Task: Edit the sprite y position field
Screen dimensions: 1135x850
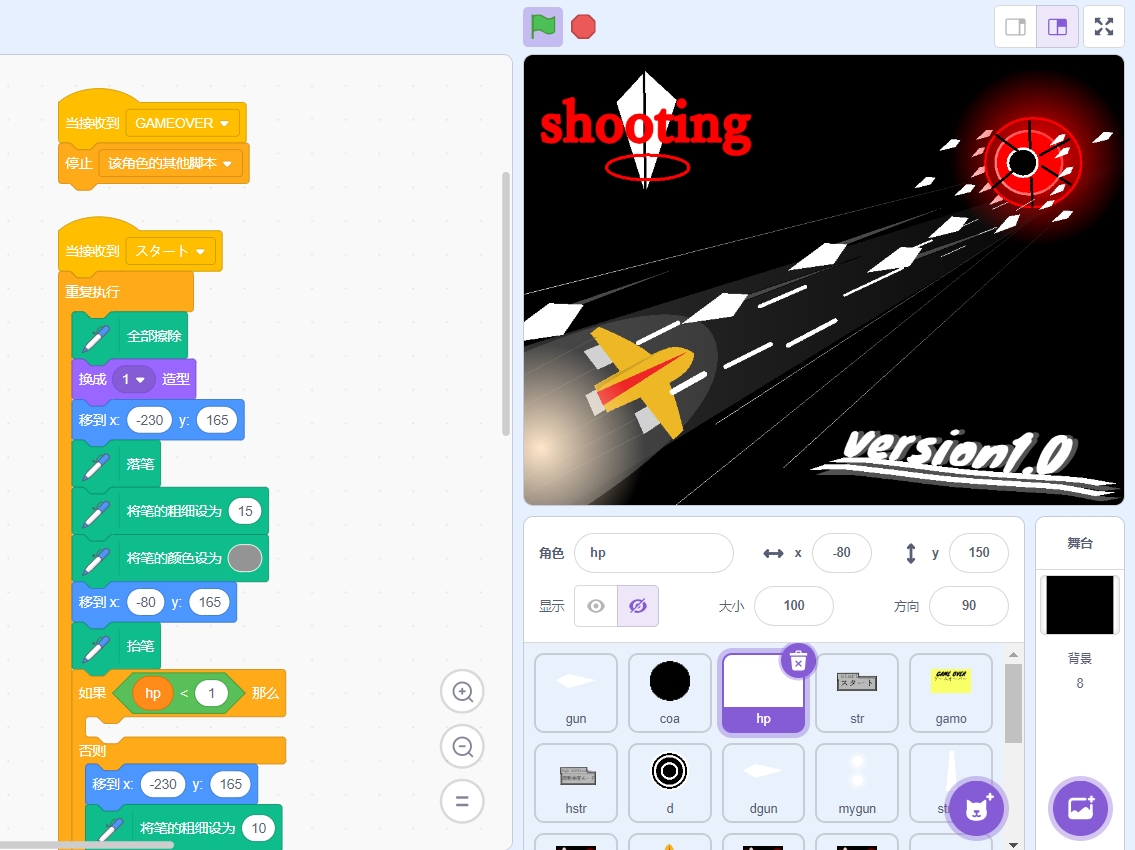Action: [x=979, y=553]
